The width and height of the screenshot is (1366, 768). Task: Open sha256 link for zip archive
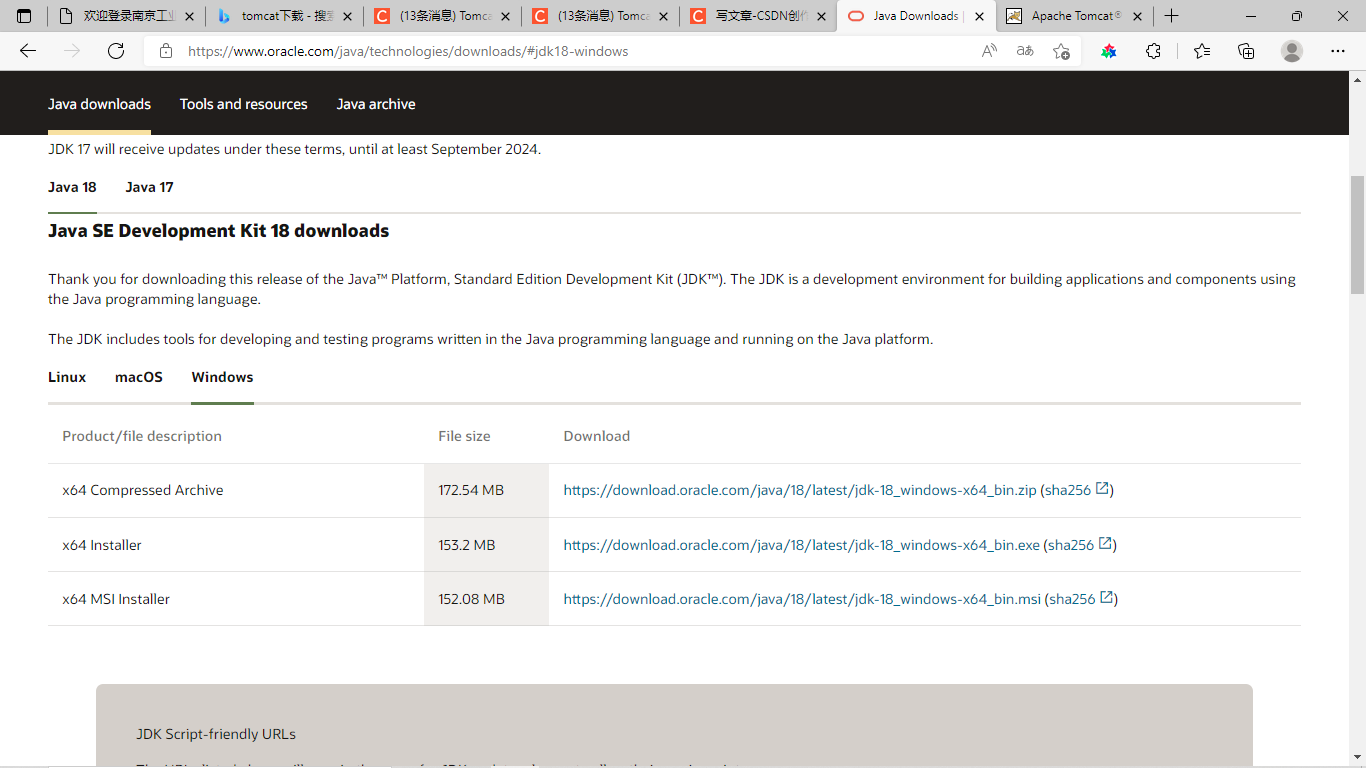1077,490
